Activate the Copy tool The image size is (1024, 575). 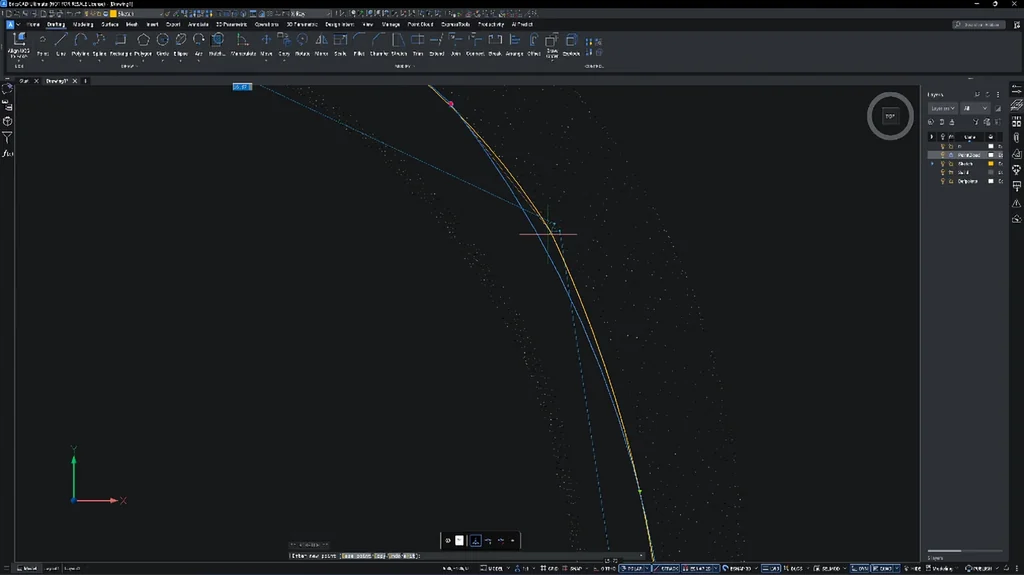click(284, 44)
